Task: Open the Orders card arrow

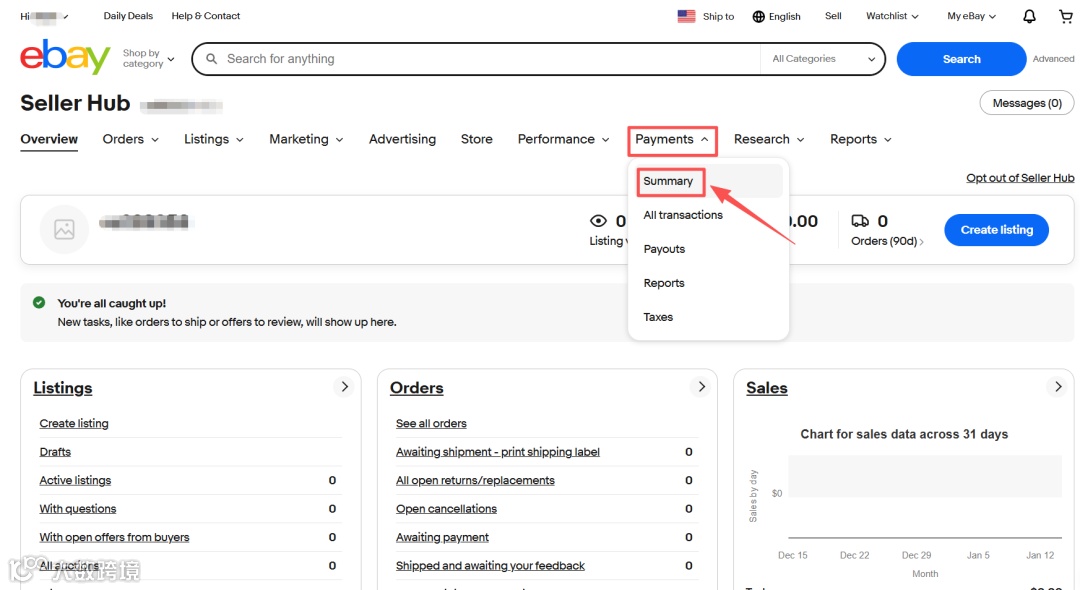Action: pyautogui.click(x=701, y=387)
